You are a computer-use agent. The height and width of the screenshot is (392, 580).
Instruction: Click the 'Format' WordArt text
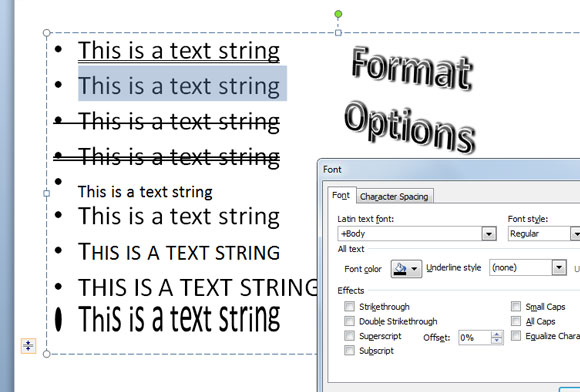(411, 69)
